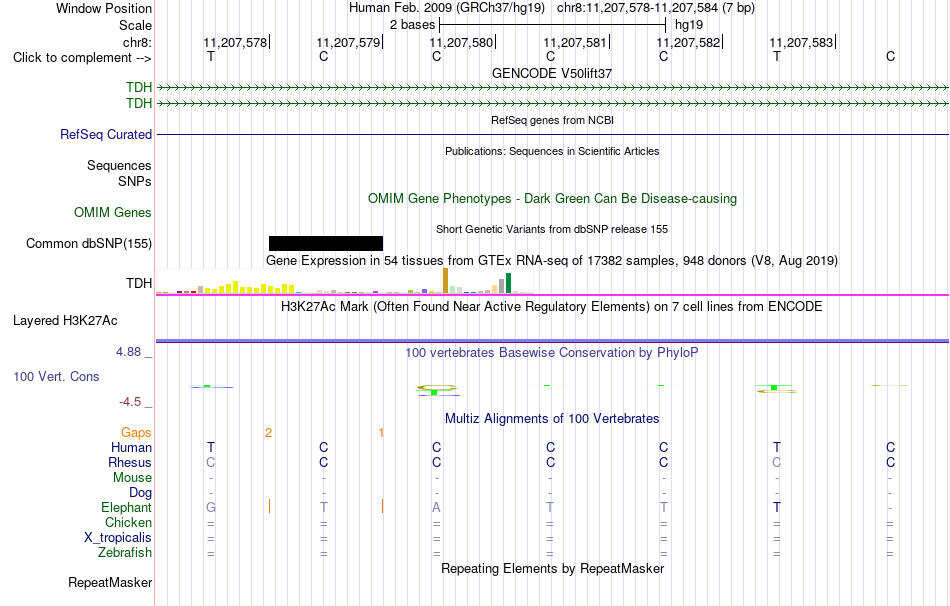The height and width of the screenshot is (606, 950).
Task: Click Elephant base A in alignment
Action: coord(436,507)
